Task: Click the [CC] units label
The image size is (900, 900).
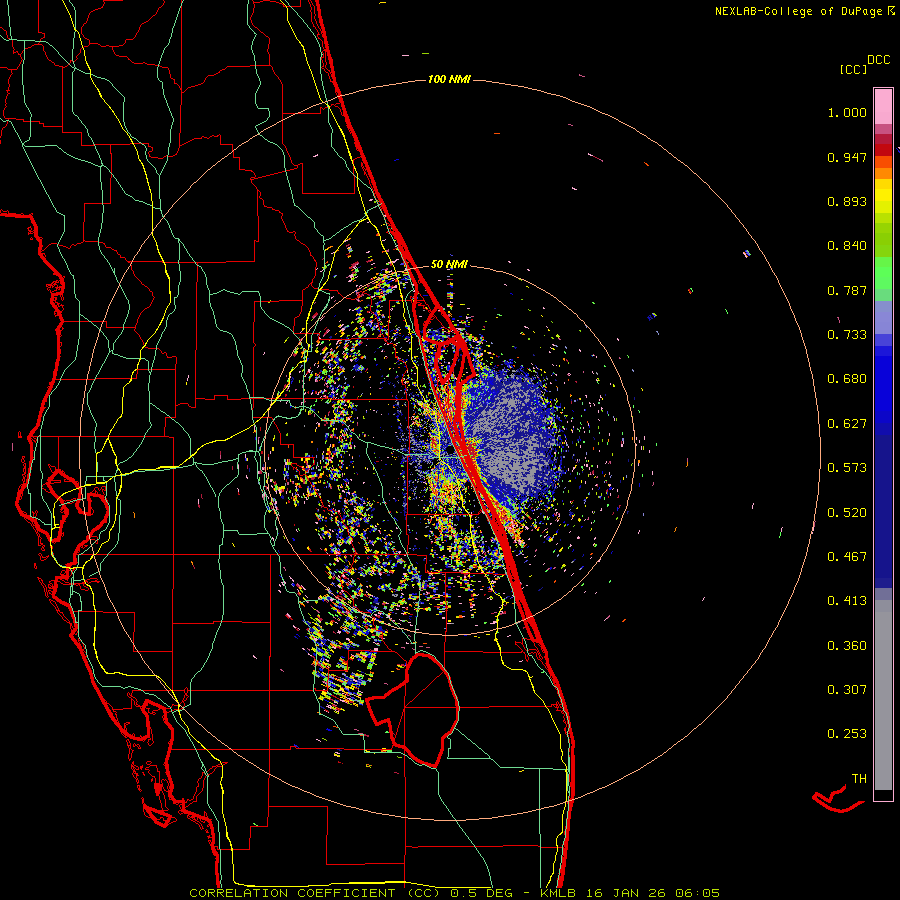Action: [x=853, y=69]
